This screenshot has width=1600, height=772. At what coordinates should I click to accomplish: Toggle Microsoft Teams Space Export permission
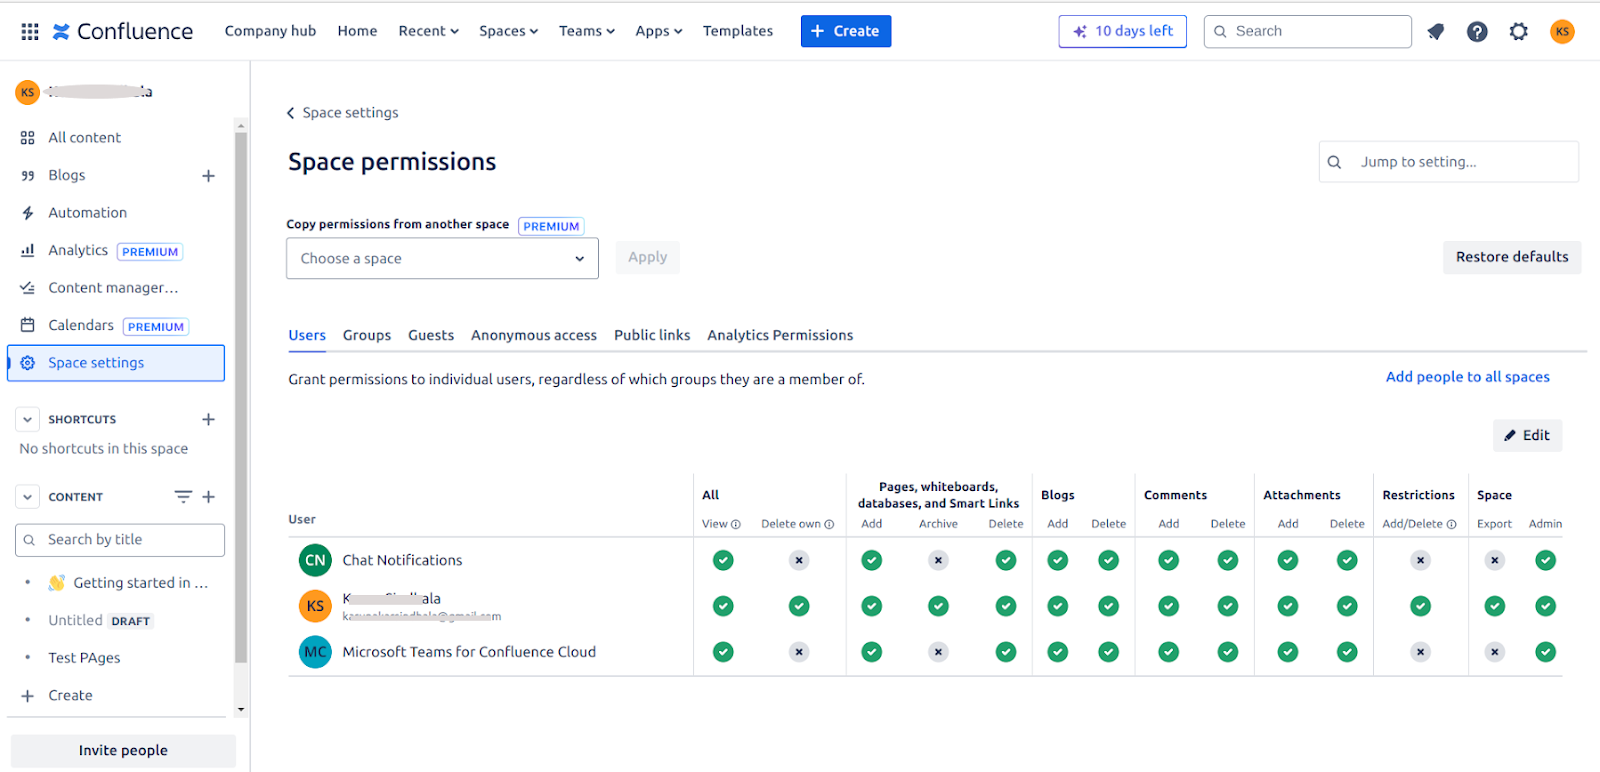pyautogui.click(x=1494, y=652)
